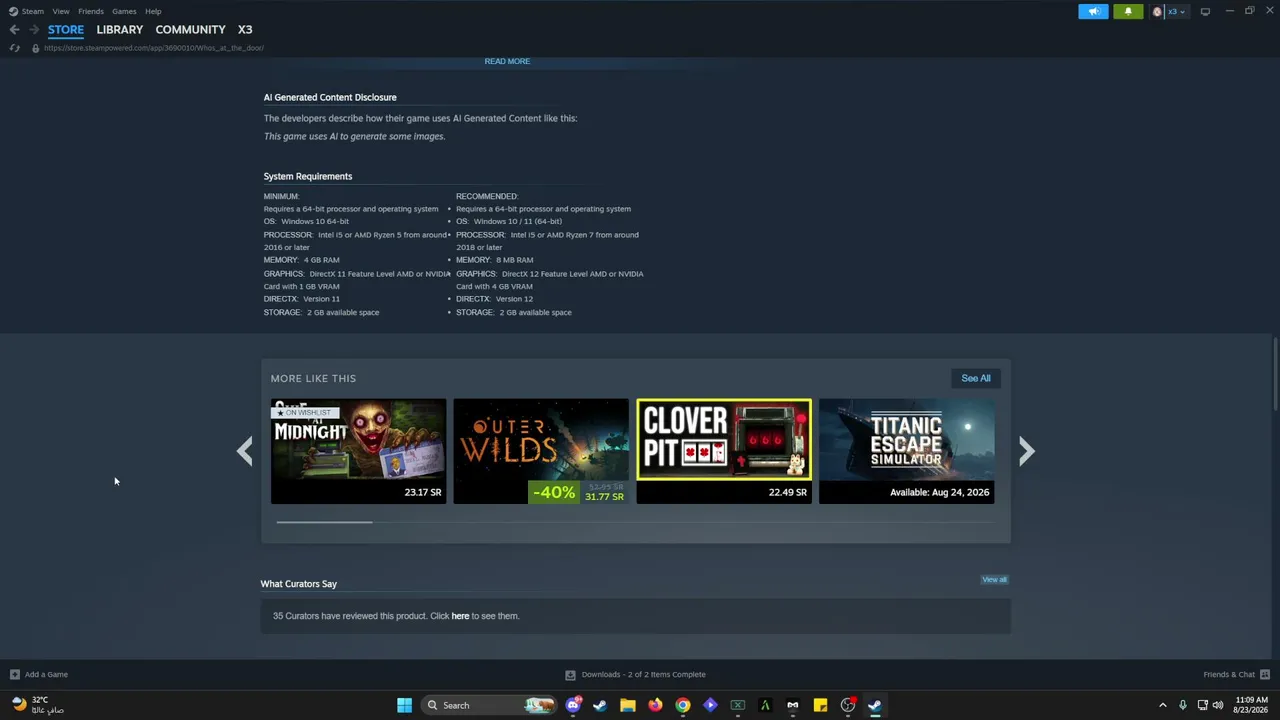The image size is (1280, 720).
Task: Click the 'System Requirements' heading
Action: point(308,176)
